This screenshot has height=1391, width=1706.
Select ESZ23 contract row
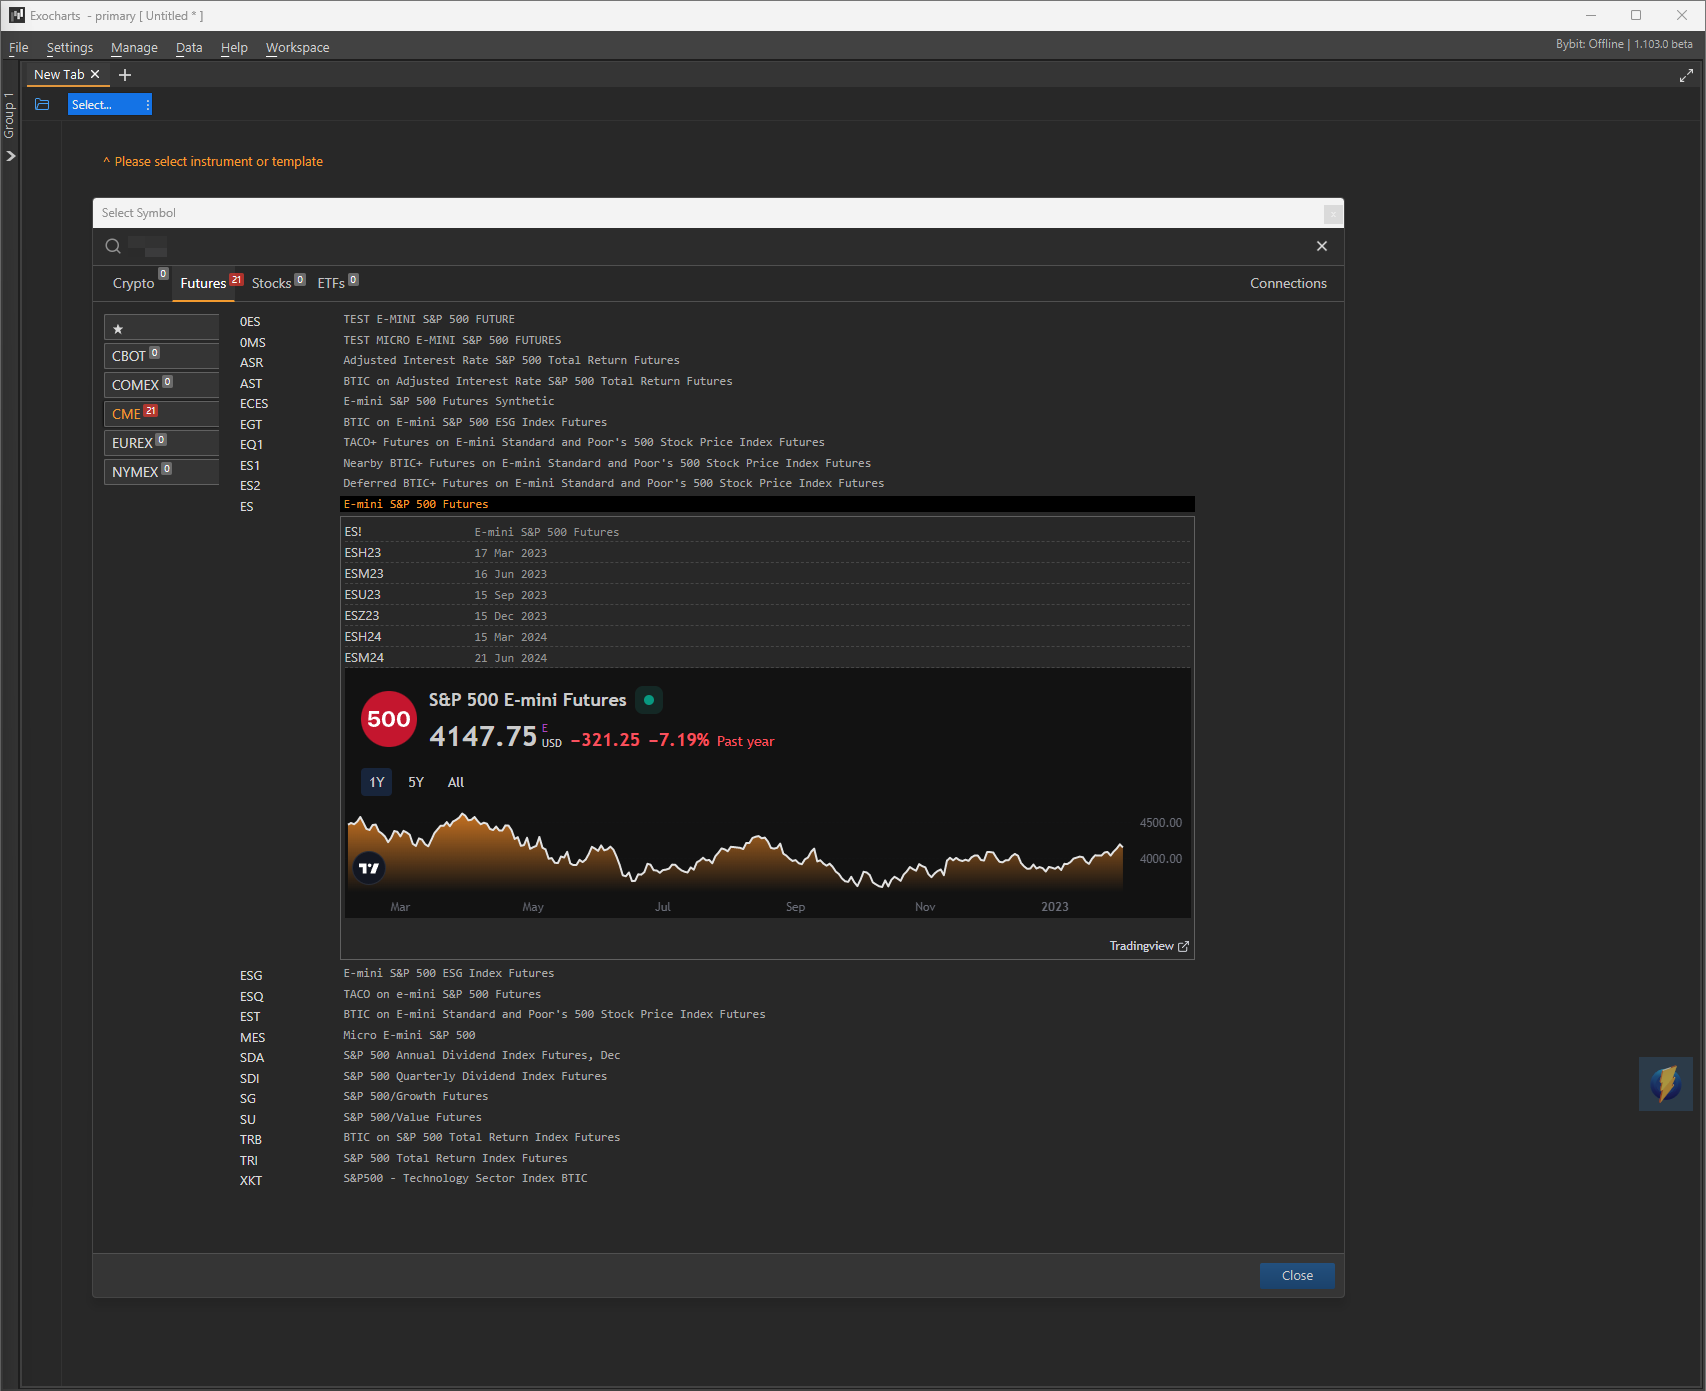[767, 616]
